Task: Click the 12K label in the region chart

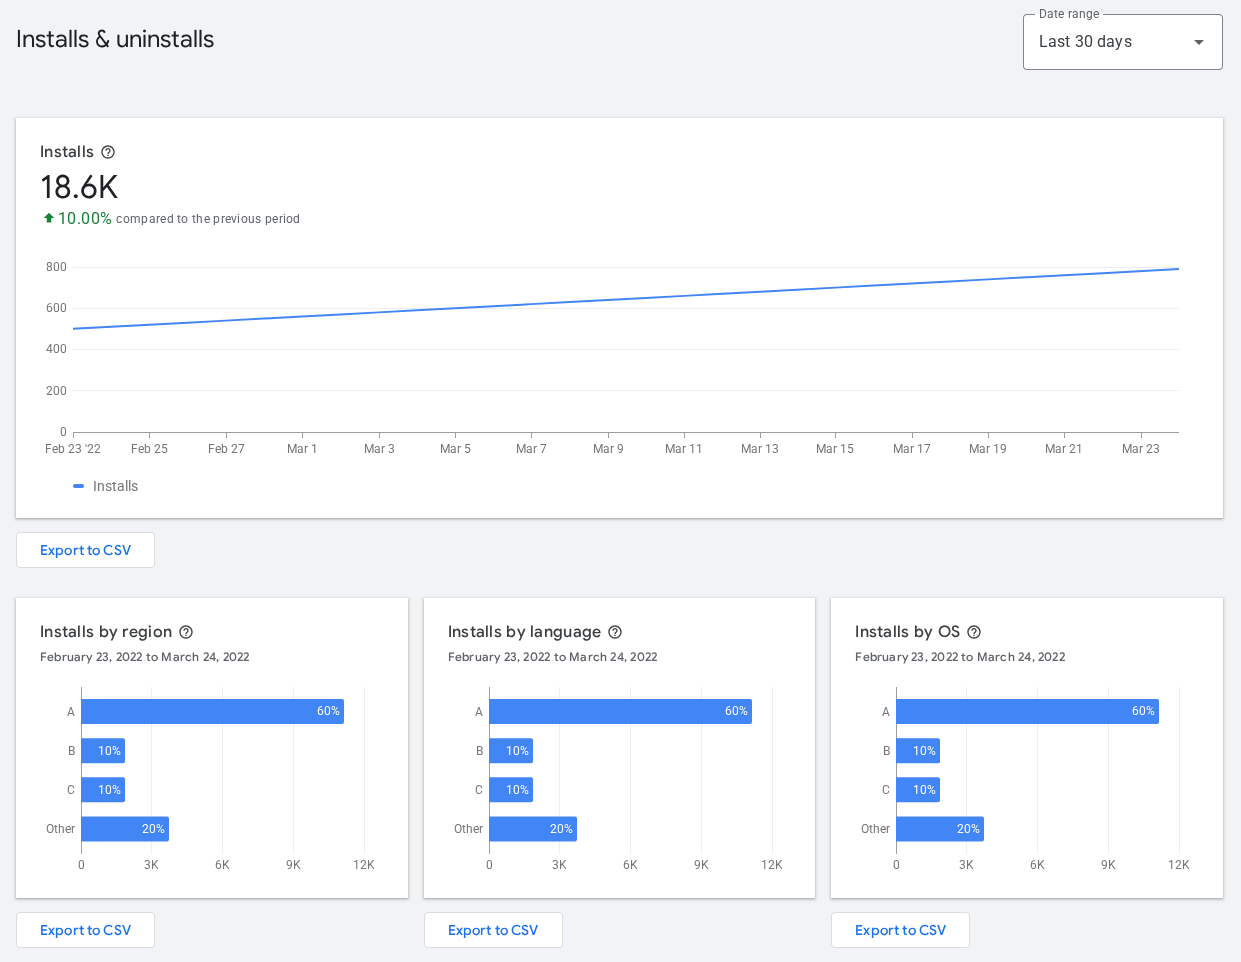Action: [x=364, y=865]
